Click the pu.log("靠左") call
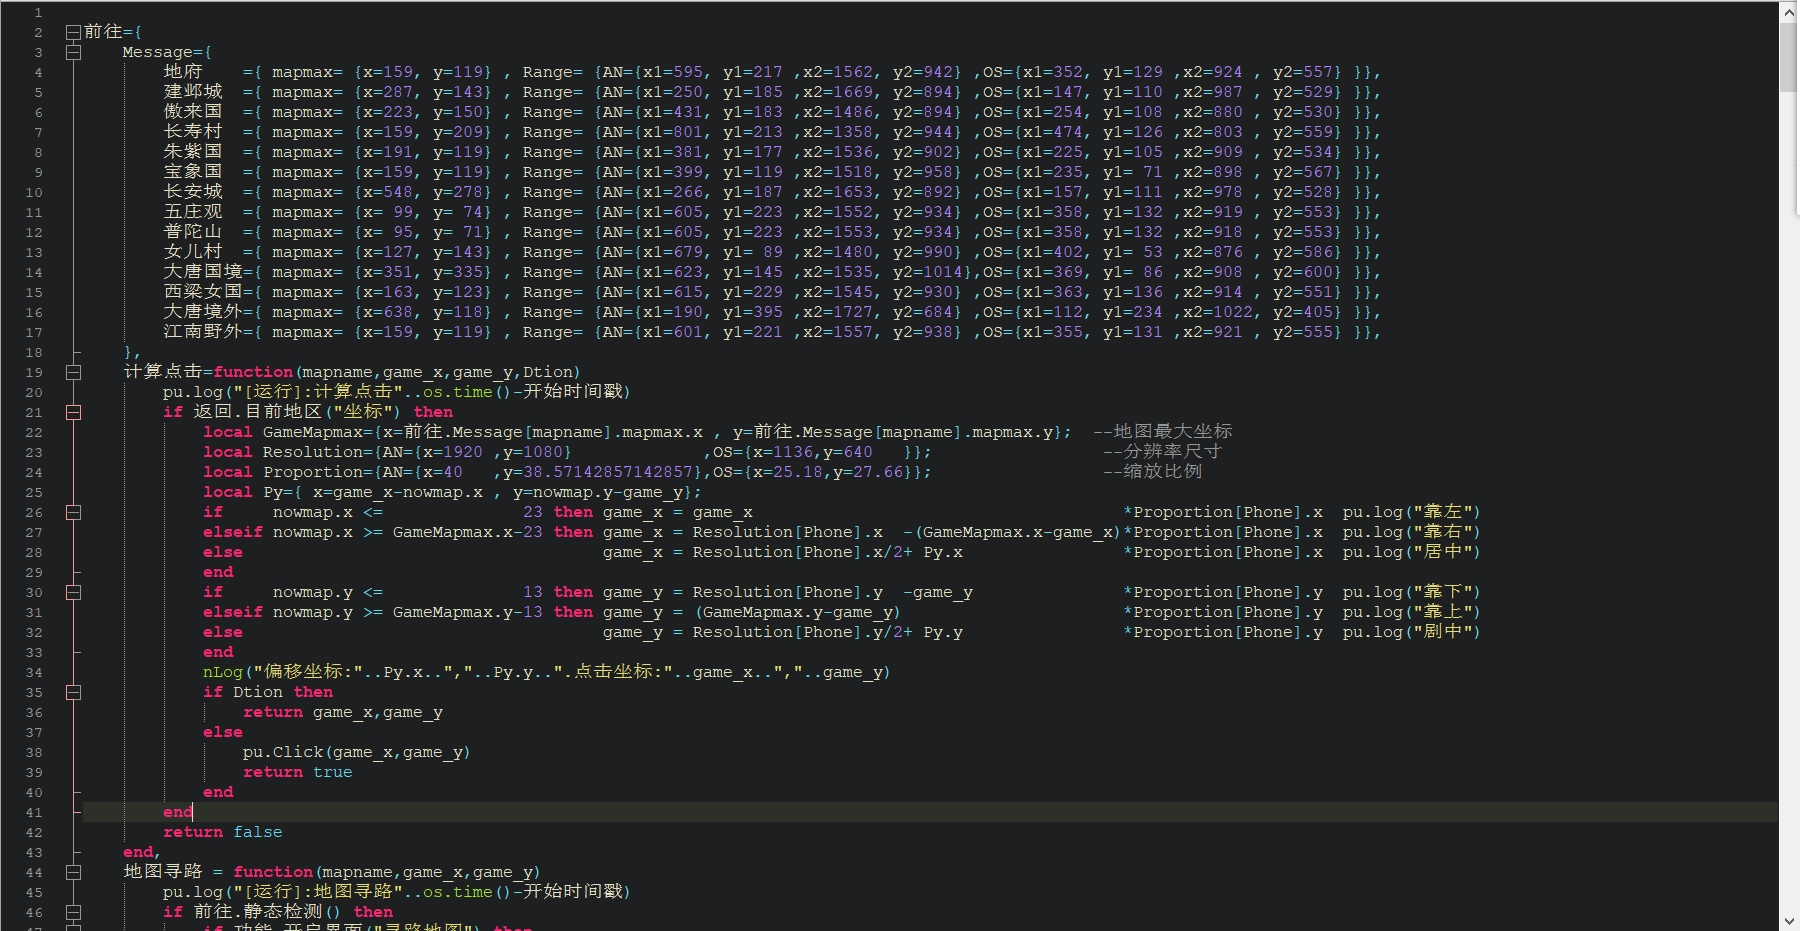Screen dimensions: 1800x931 pos(1412,512)
